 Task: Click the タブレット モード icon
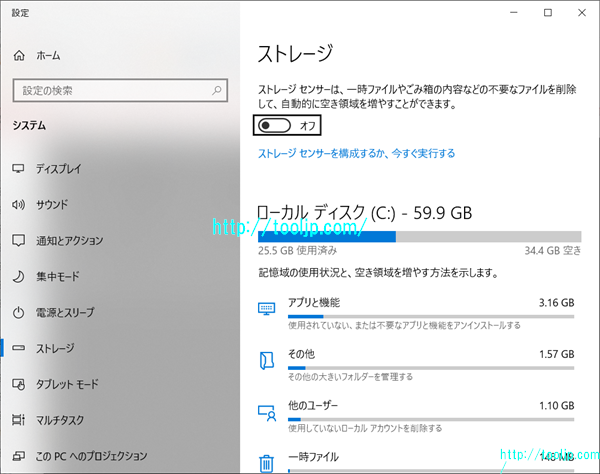[18, 384]
